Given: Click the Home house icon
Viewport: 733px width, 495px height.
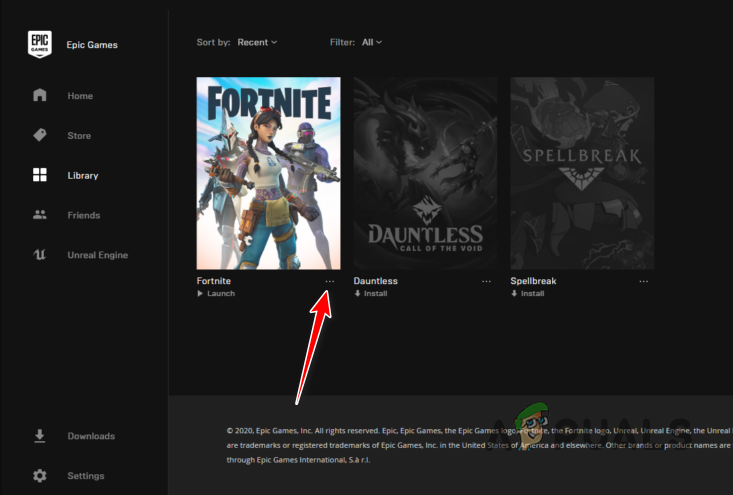Looking at the screenshot, I should pyautogui.click(x=40, y=95).
